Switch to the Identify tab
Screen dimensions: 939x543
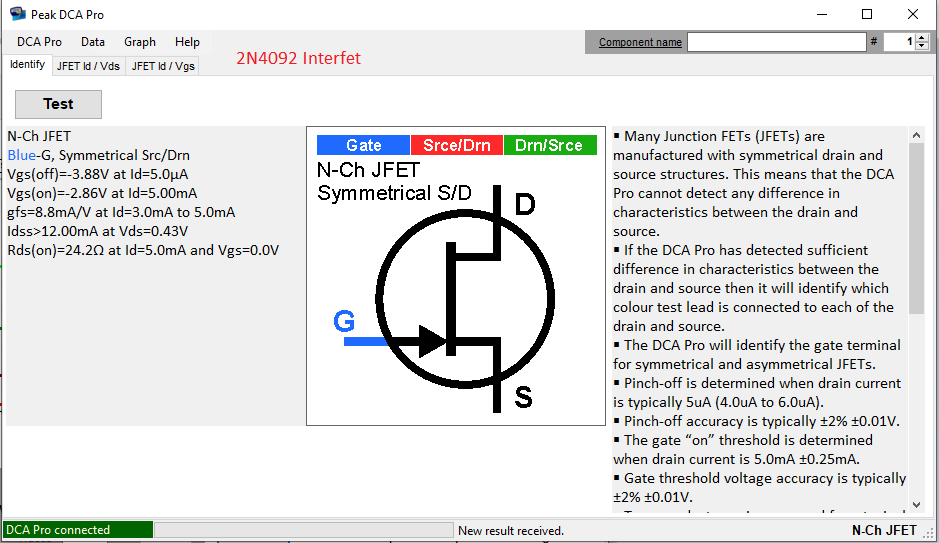tap(27, 65)
